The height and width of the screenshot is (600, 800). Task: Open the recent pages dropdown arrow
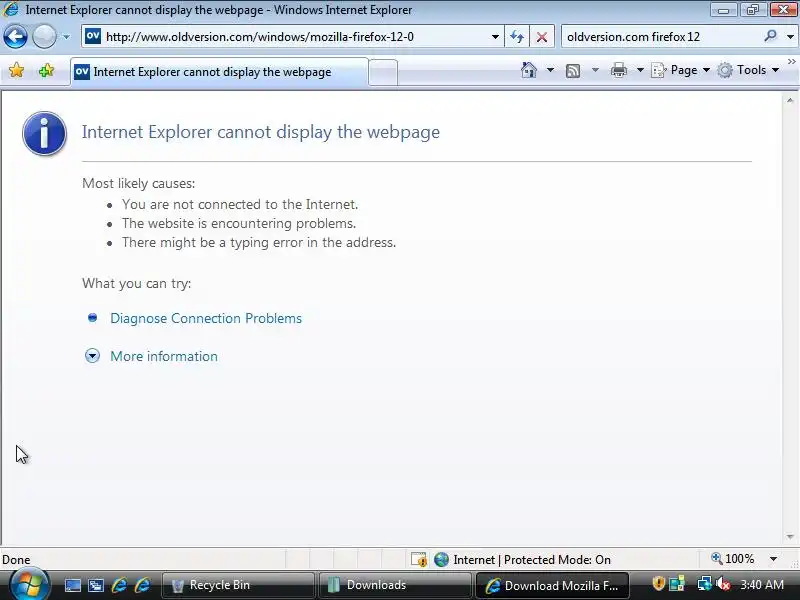tap(66, 37)
